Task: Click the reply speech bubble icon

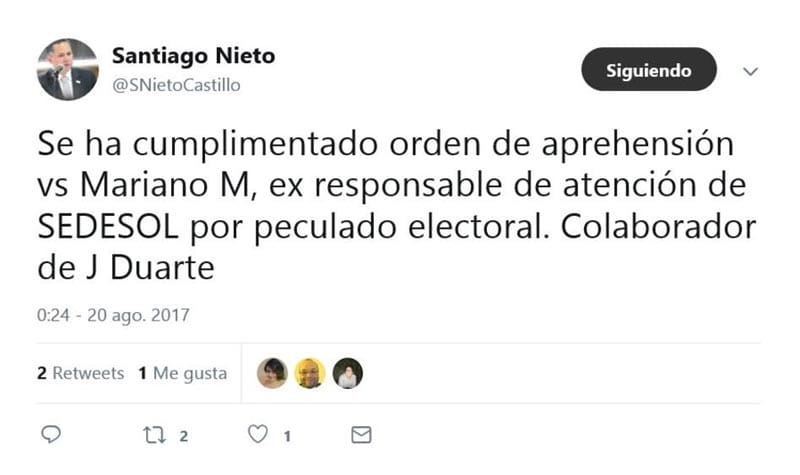Action: (x=51, y=434)
